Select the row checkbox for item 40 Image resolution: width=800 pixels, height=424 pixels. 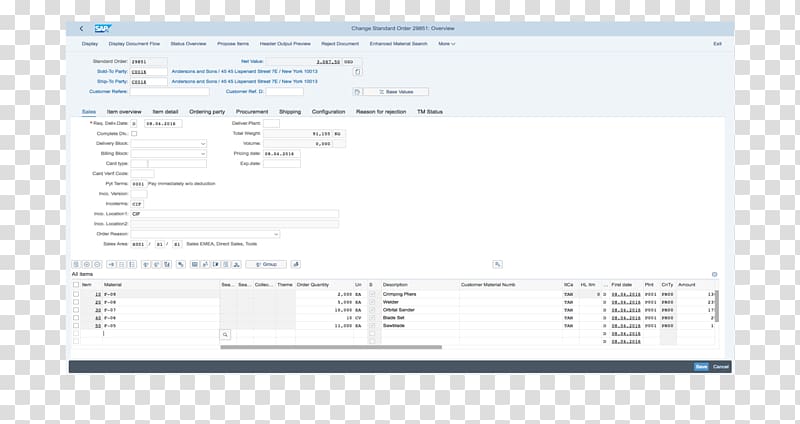[76, 317]
